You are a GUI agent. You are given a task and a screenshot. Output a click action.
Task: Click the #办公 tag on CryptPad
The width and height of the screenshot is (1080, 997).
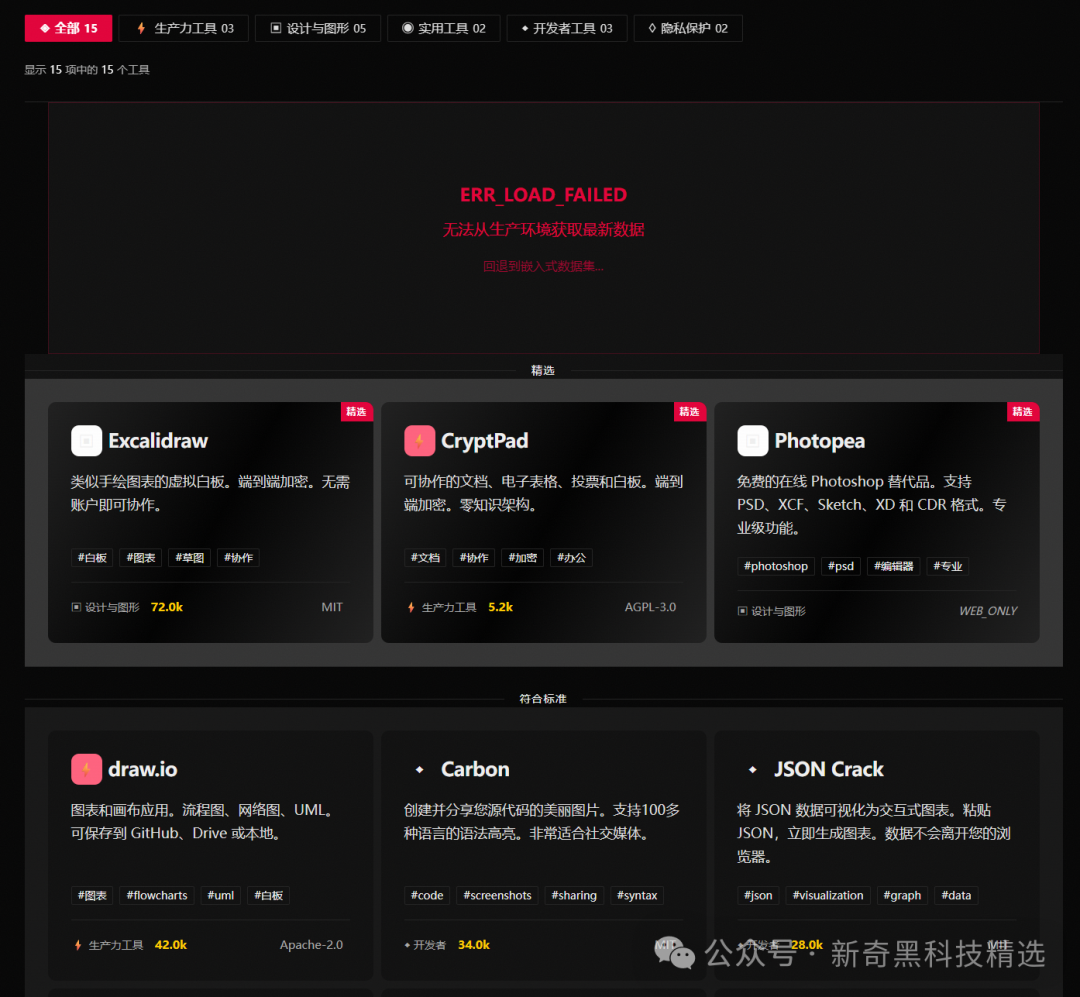point(572,557)
